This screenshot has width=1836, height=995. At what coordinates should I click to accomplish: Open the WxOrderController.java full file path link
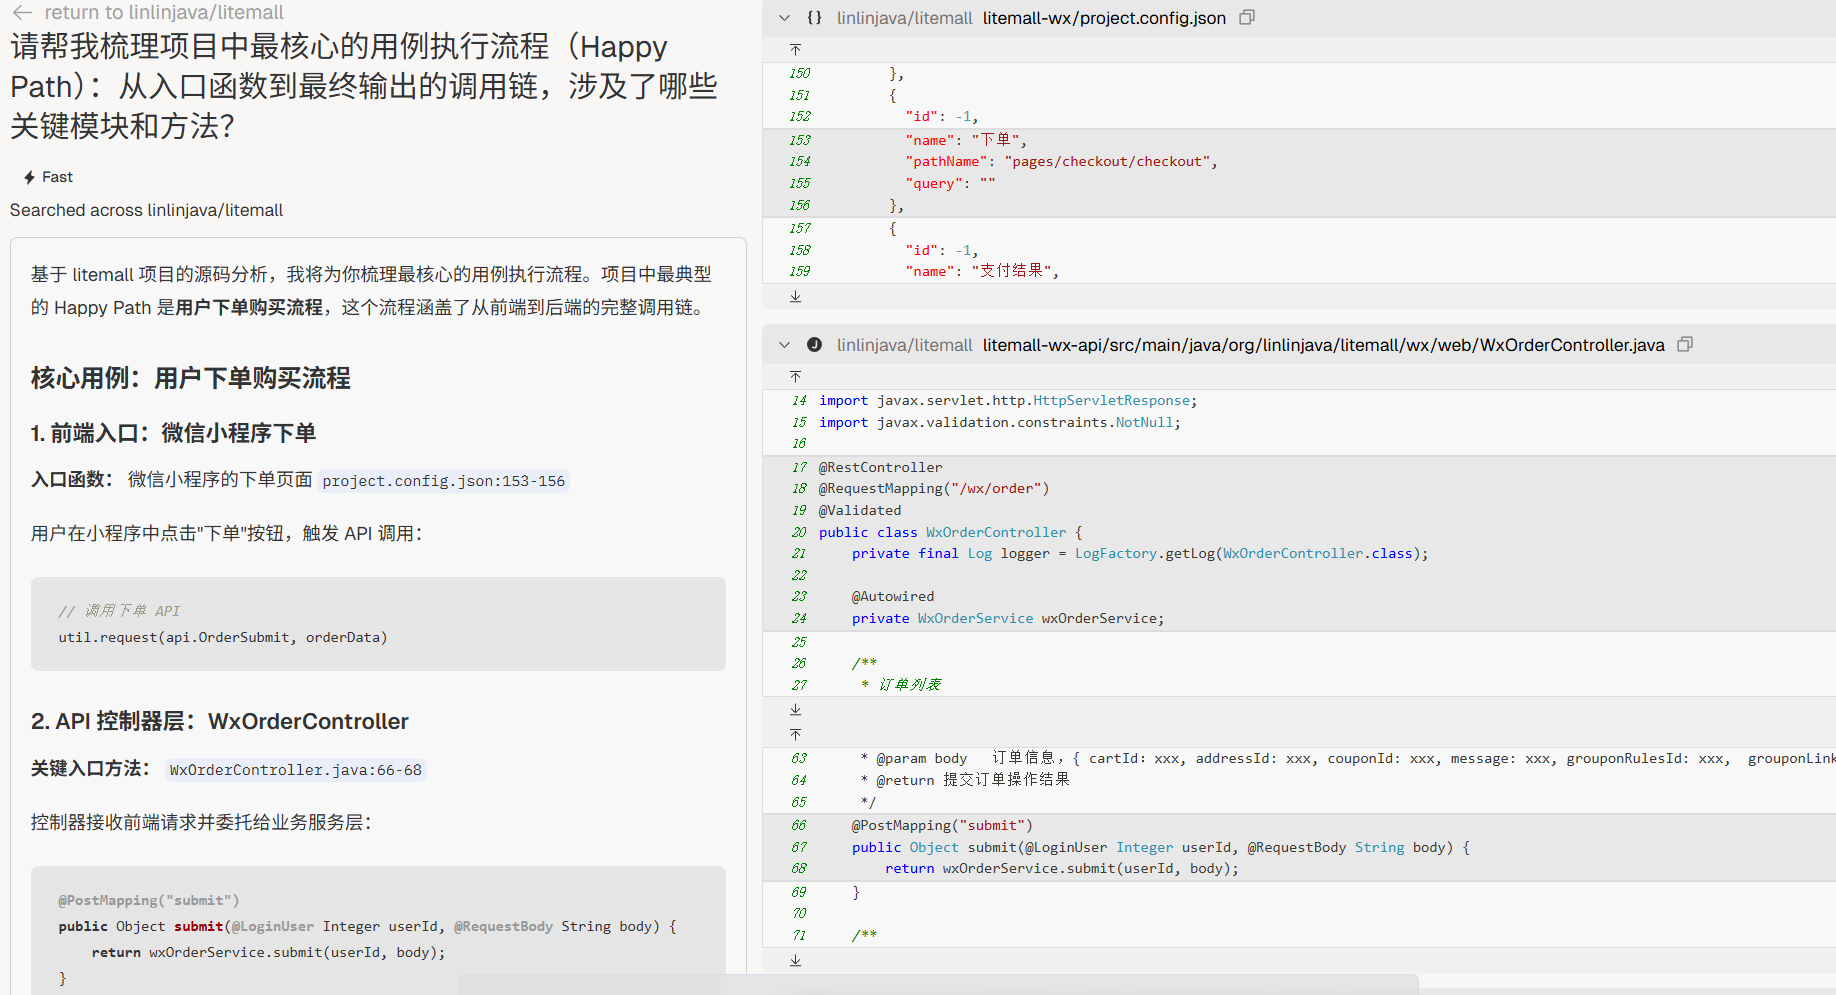(x=1322, y=345)
